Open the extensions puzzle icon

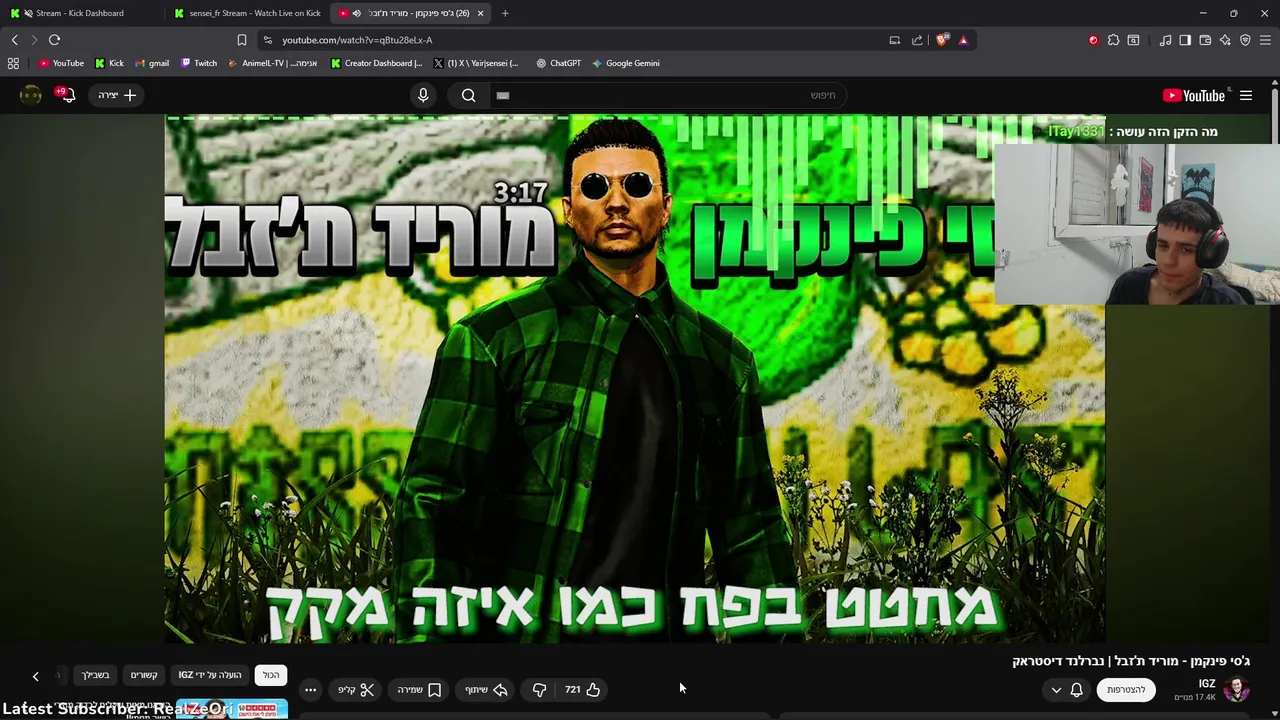[x=1113, y=40]
